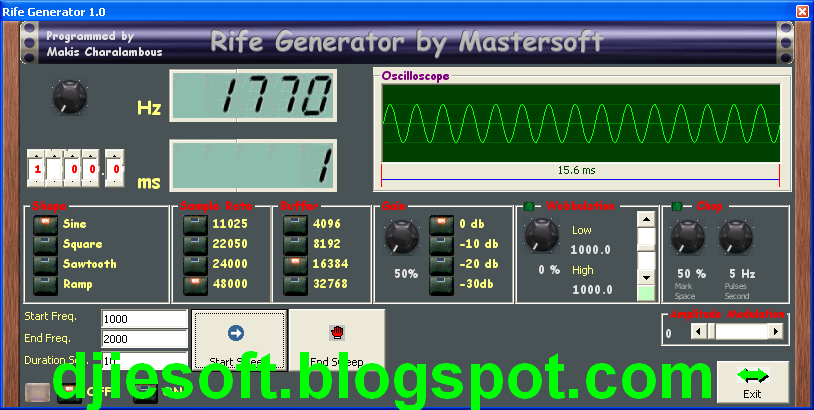Click the Wobbulation depth knob

coord(541,235)
